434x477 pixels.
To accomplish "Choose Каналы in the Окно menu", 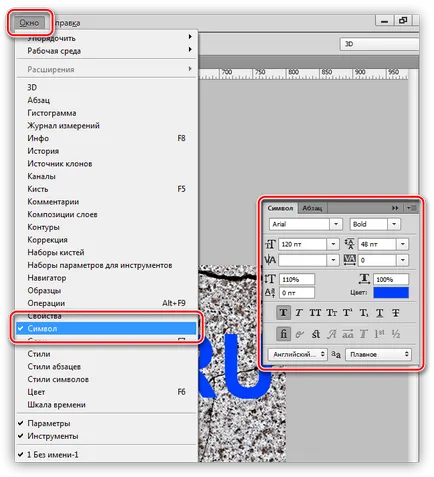I will [x=106, y=176].
